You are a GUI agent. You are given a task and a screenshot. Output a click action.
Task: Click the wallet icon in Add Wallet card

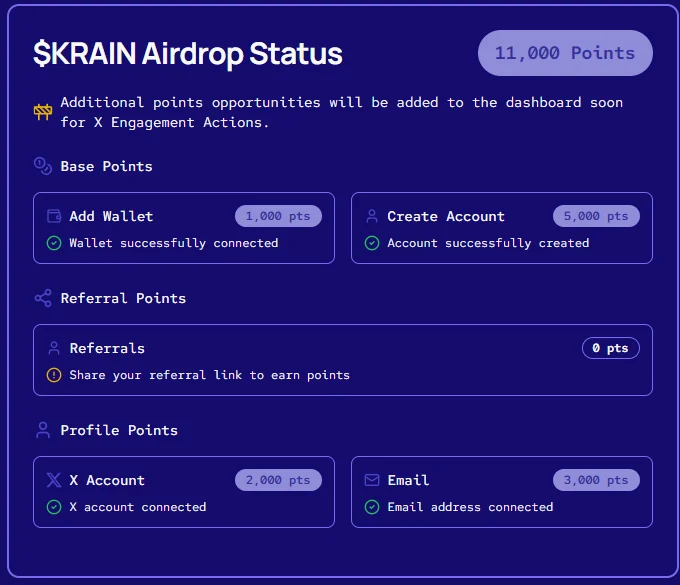[54, 216]
